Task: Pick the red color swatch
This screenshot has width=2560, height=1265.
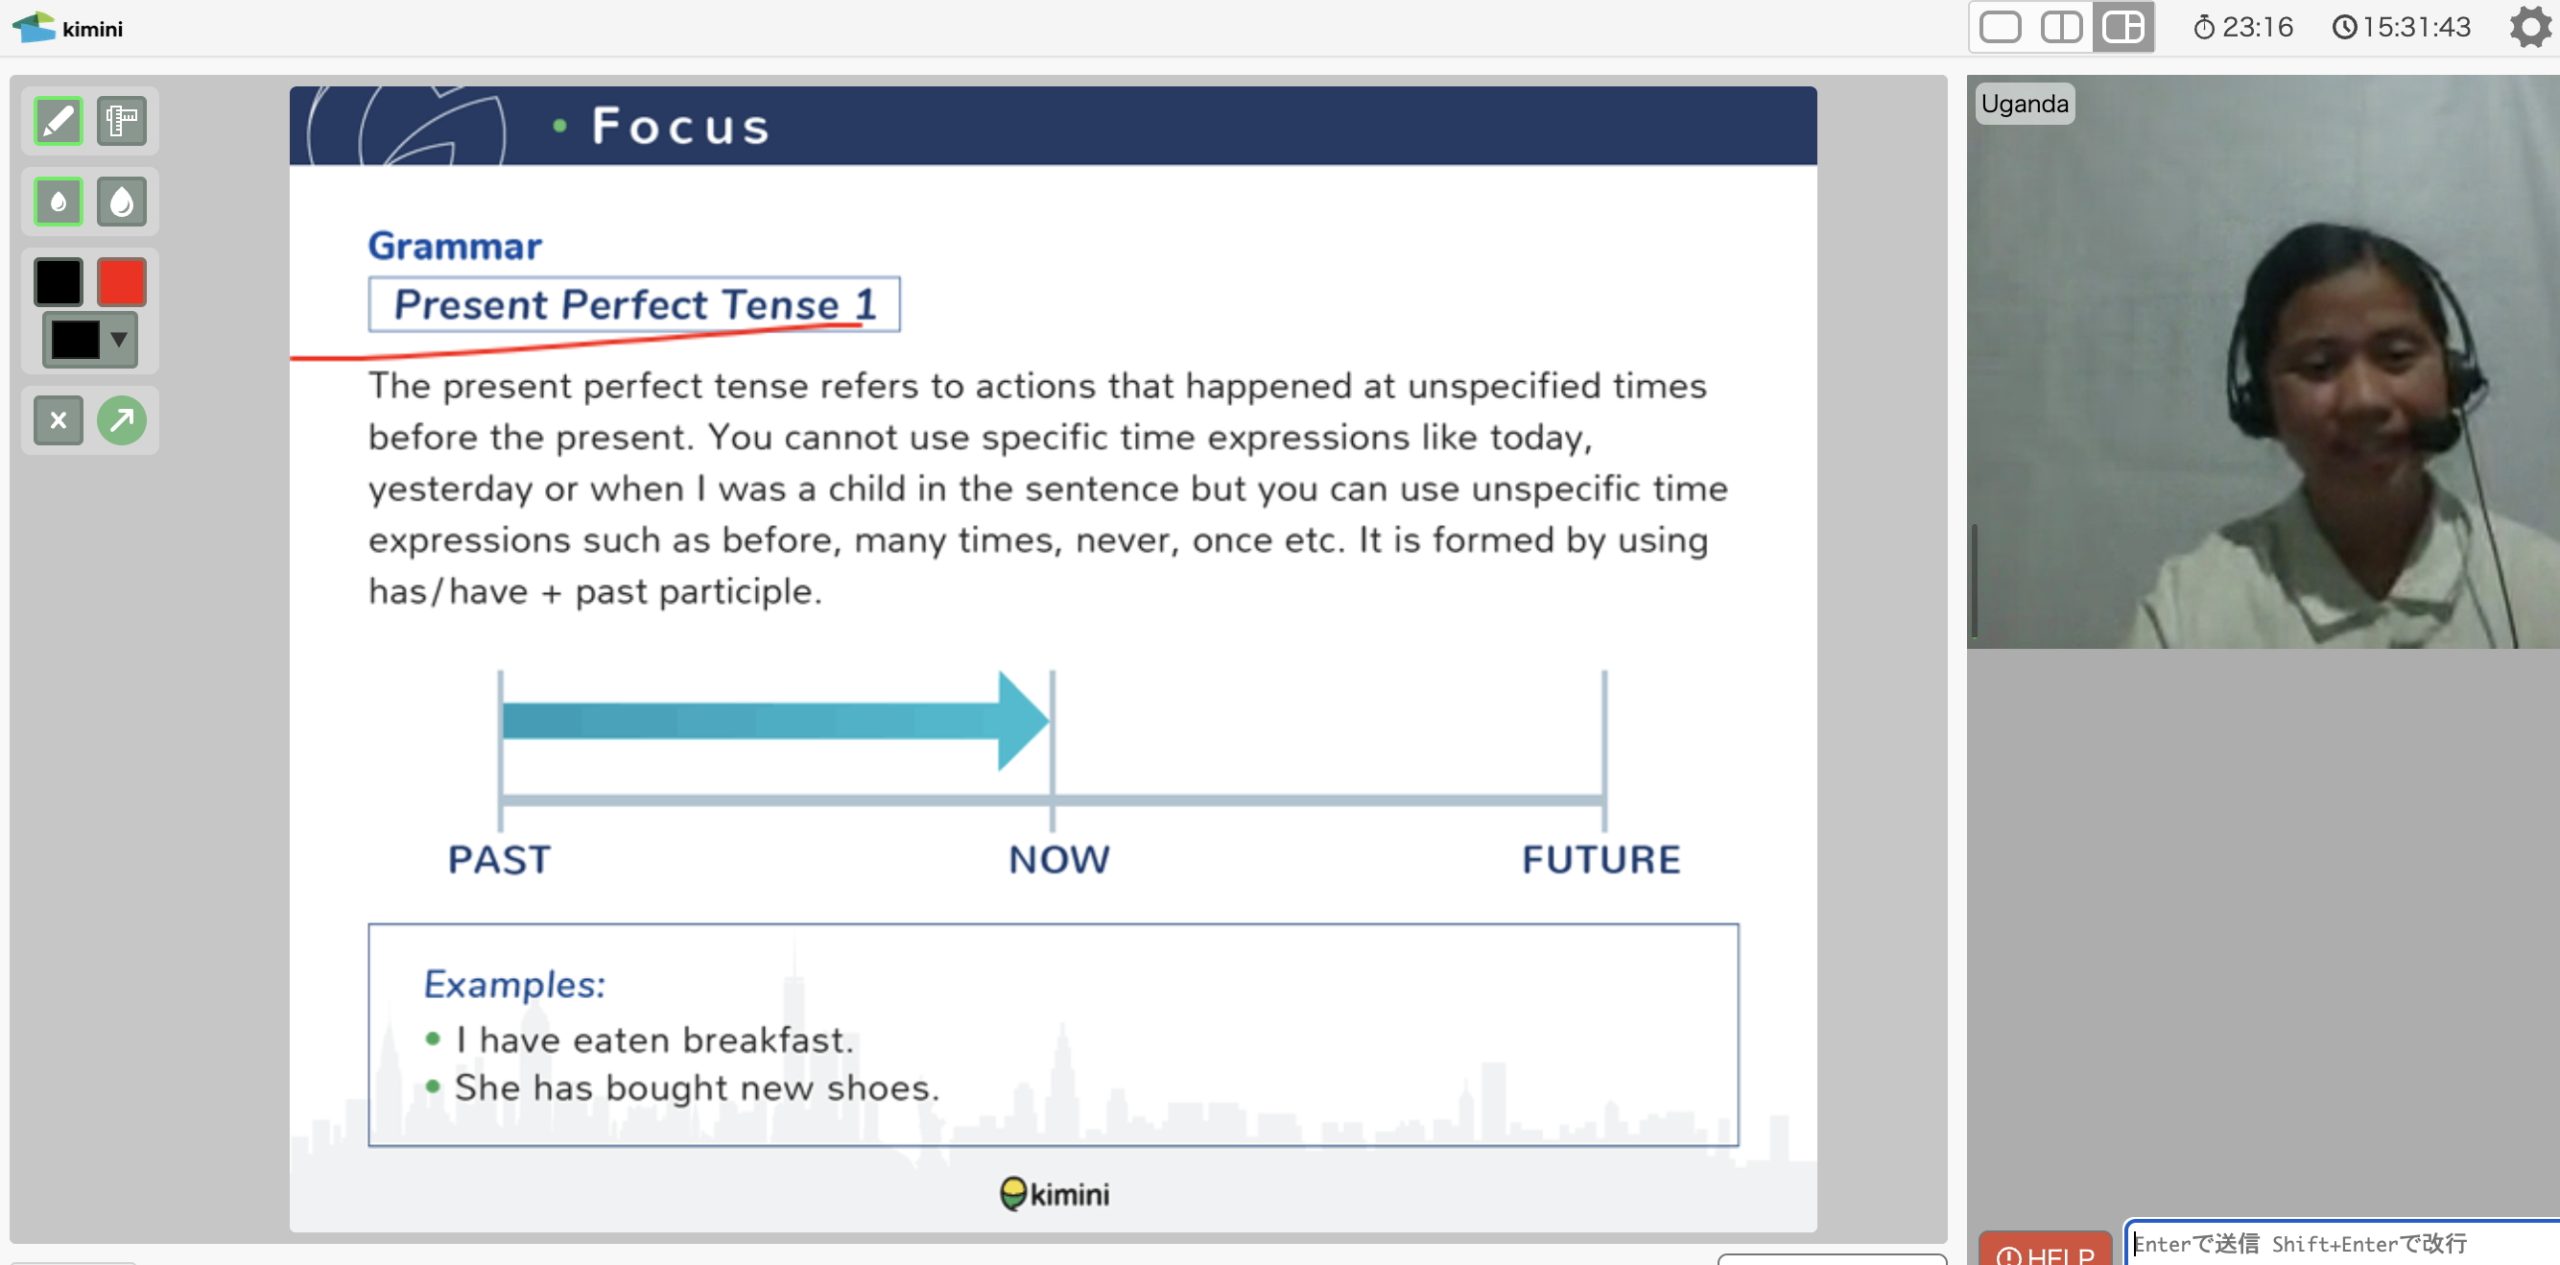Action: (122, 282)
